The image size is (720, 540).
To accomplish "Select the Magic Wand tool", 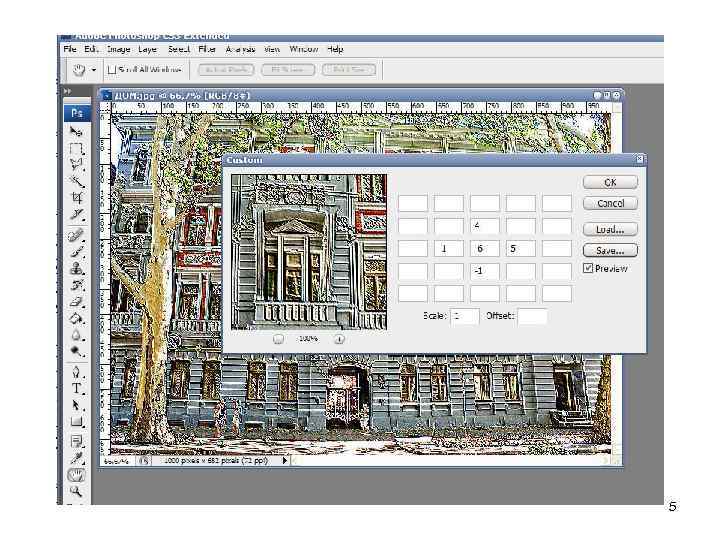I will click(76, 181).
